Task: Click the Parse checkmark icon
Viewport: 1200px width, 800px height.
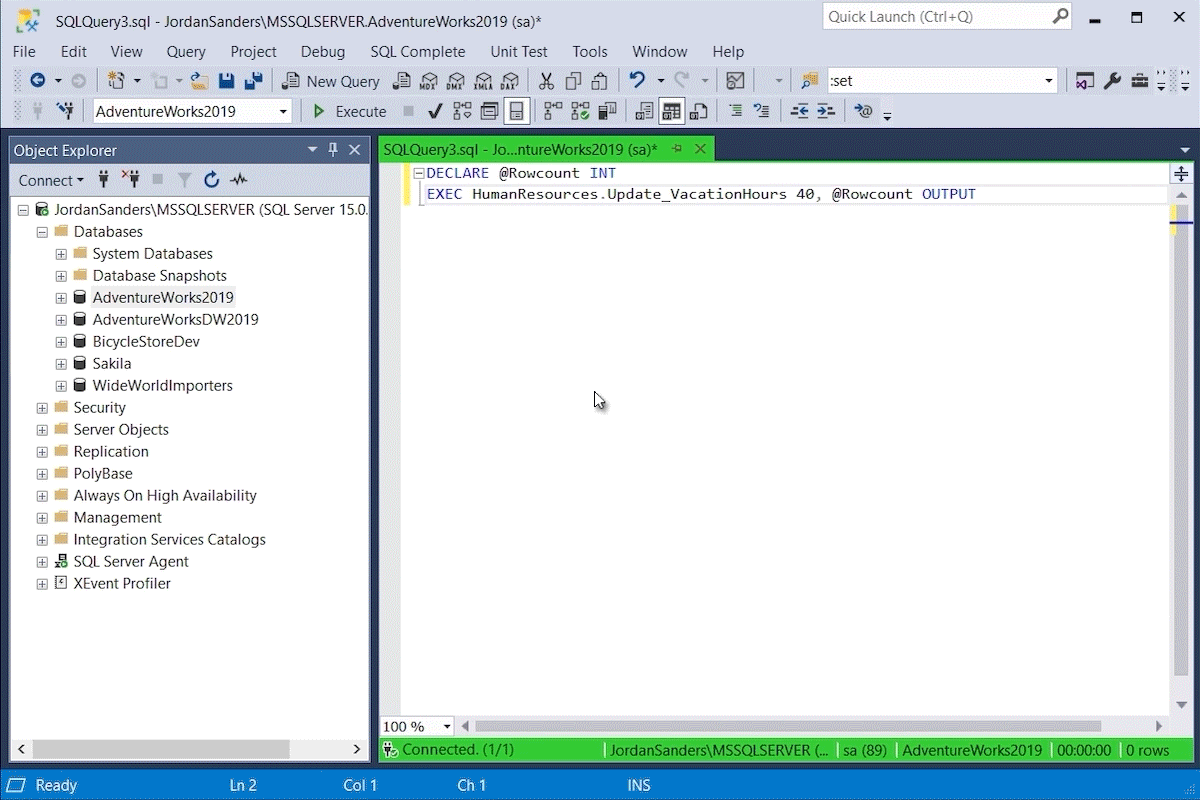Action: click(435, 111)
